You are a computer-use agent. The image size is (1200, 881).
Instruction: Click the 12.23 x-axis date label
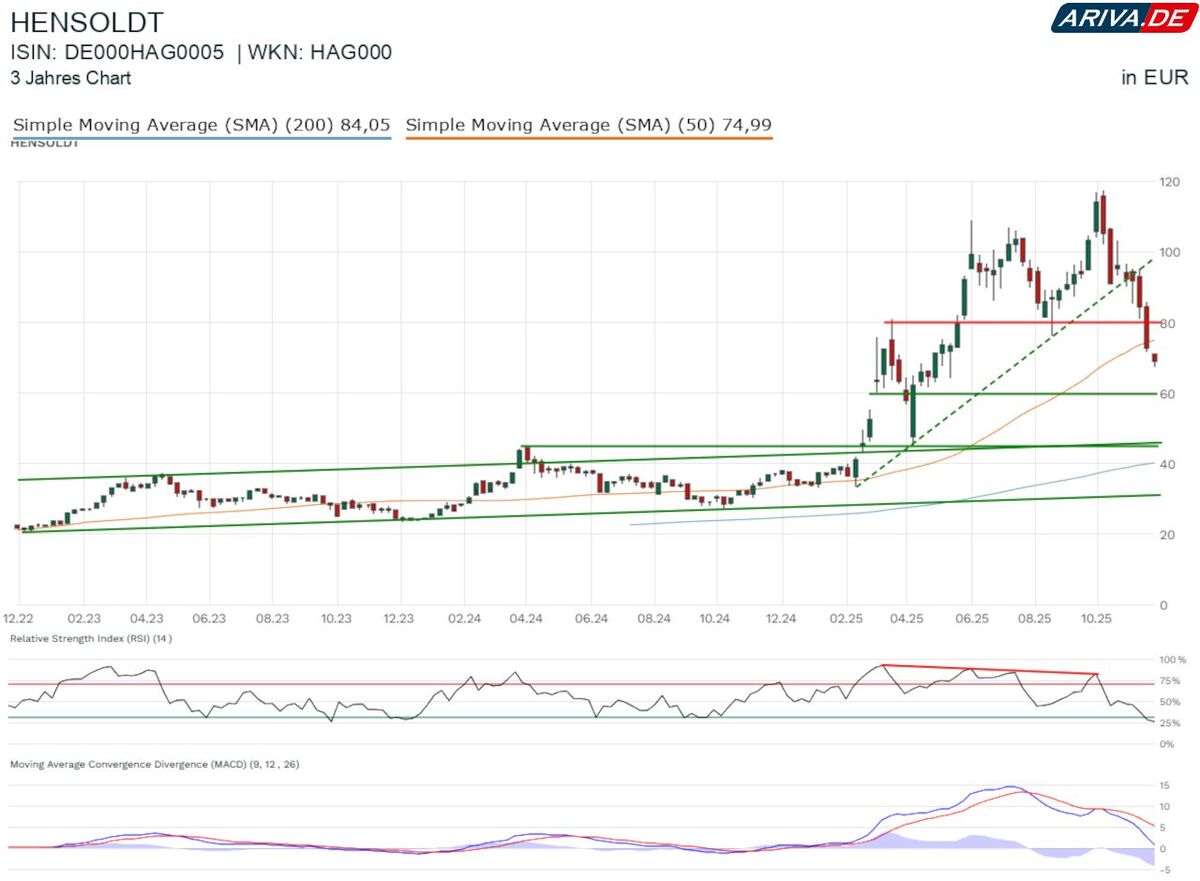(400, 619)
